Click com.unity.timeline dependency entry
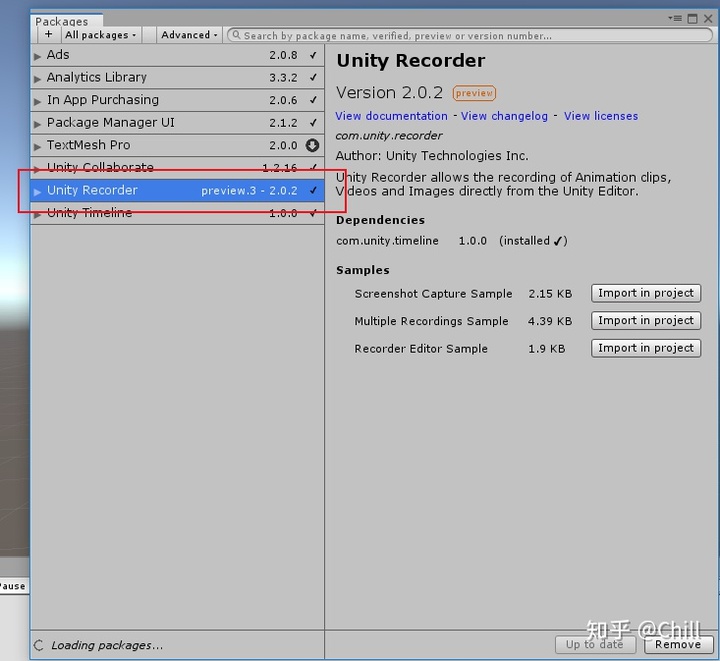Image resolution: width=720 pixels, height=661 pixels. coord(387,241)
